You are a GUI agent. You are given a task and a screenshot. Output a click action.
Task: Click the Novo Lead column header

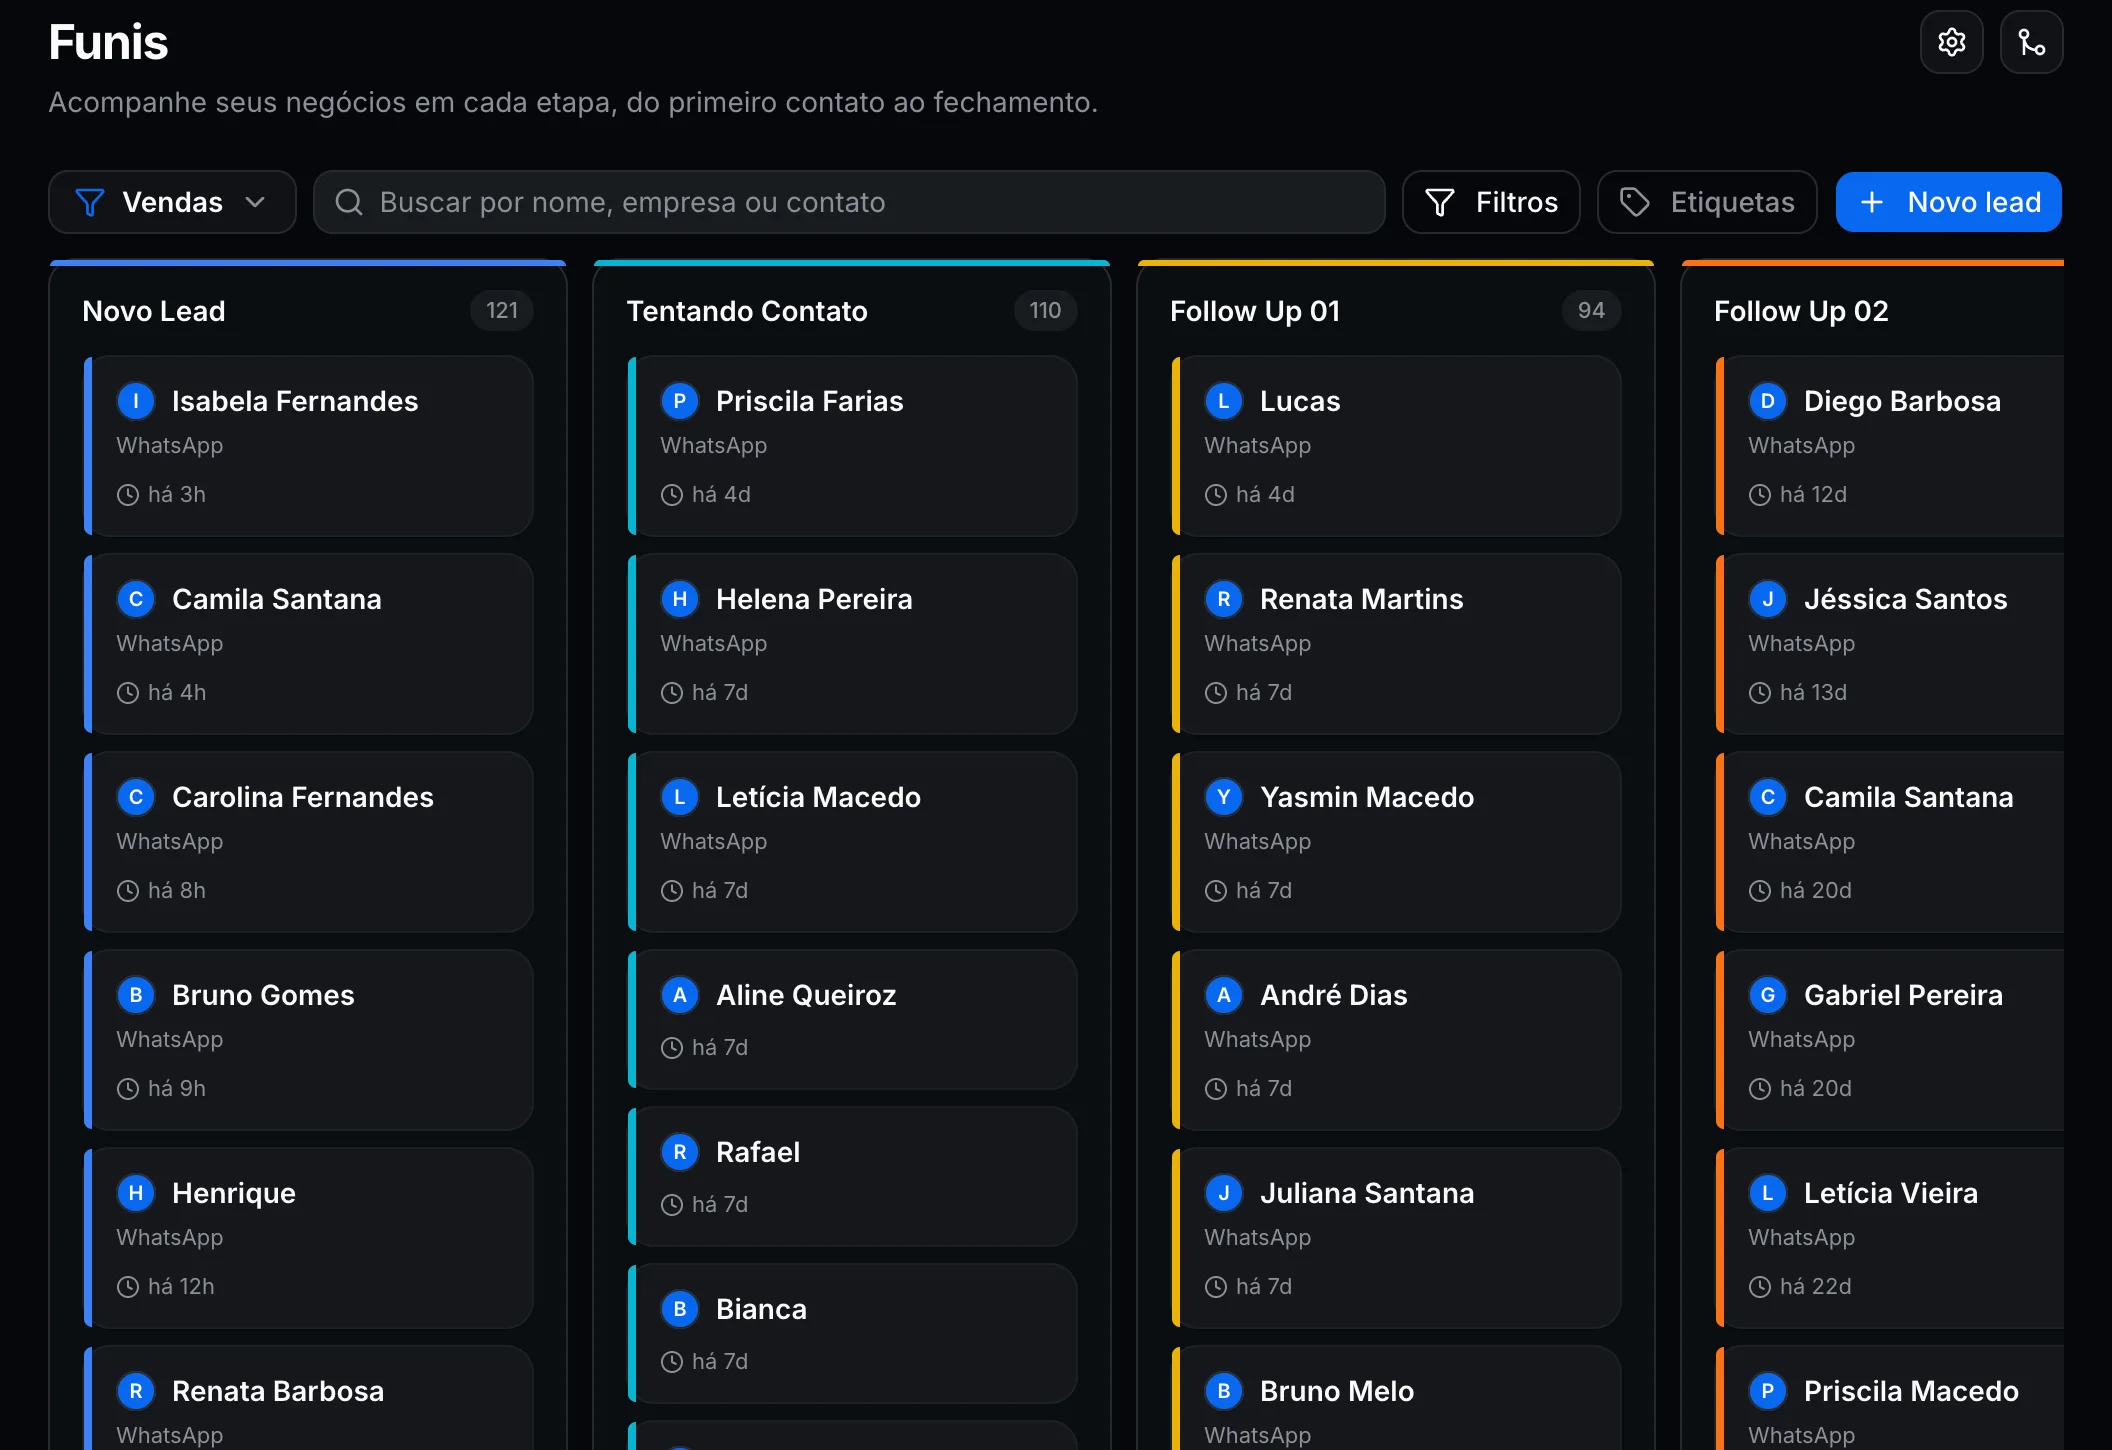click(154, 311)
